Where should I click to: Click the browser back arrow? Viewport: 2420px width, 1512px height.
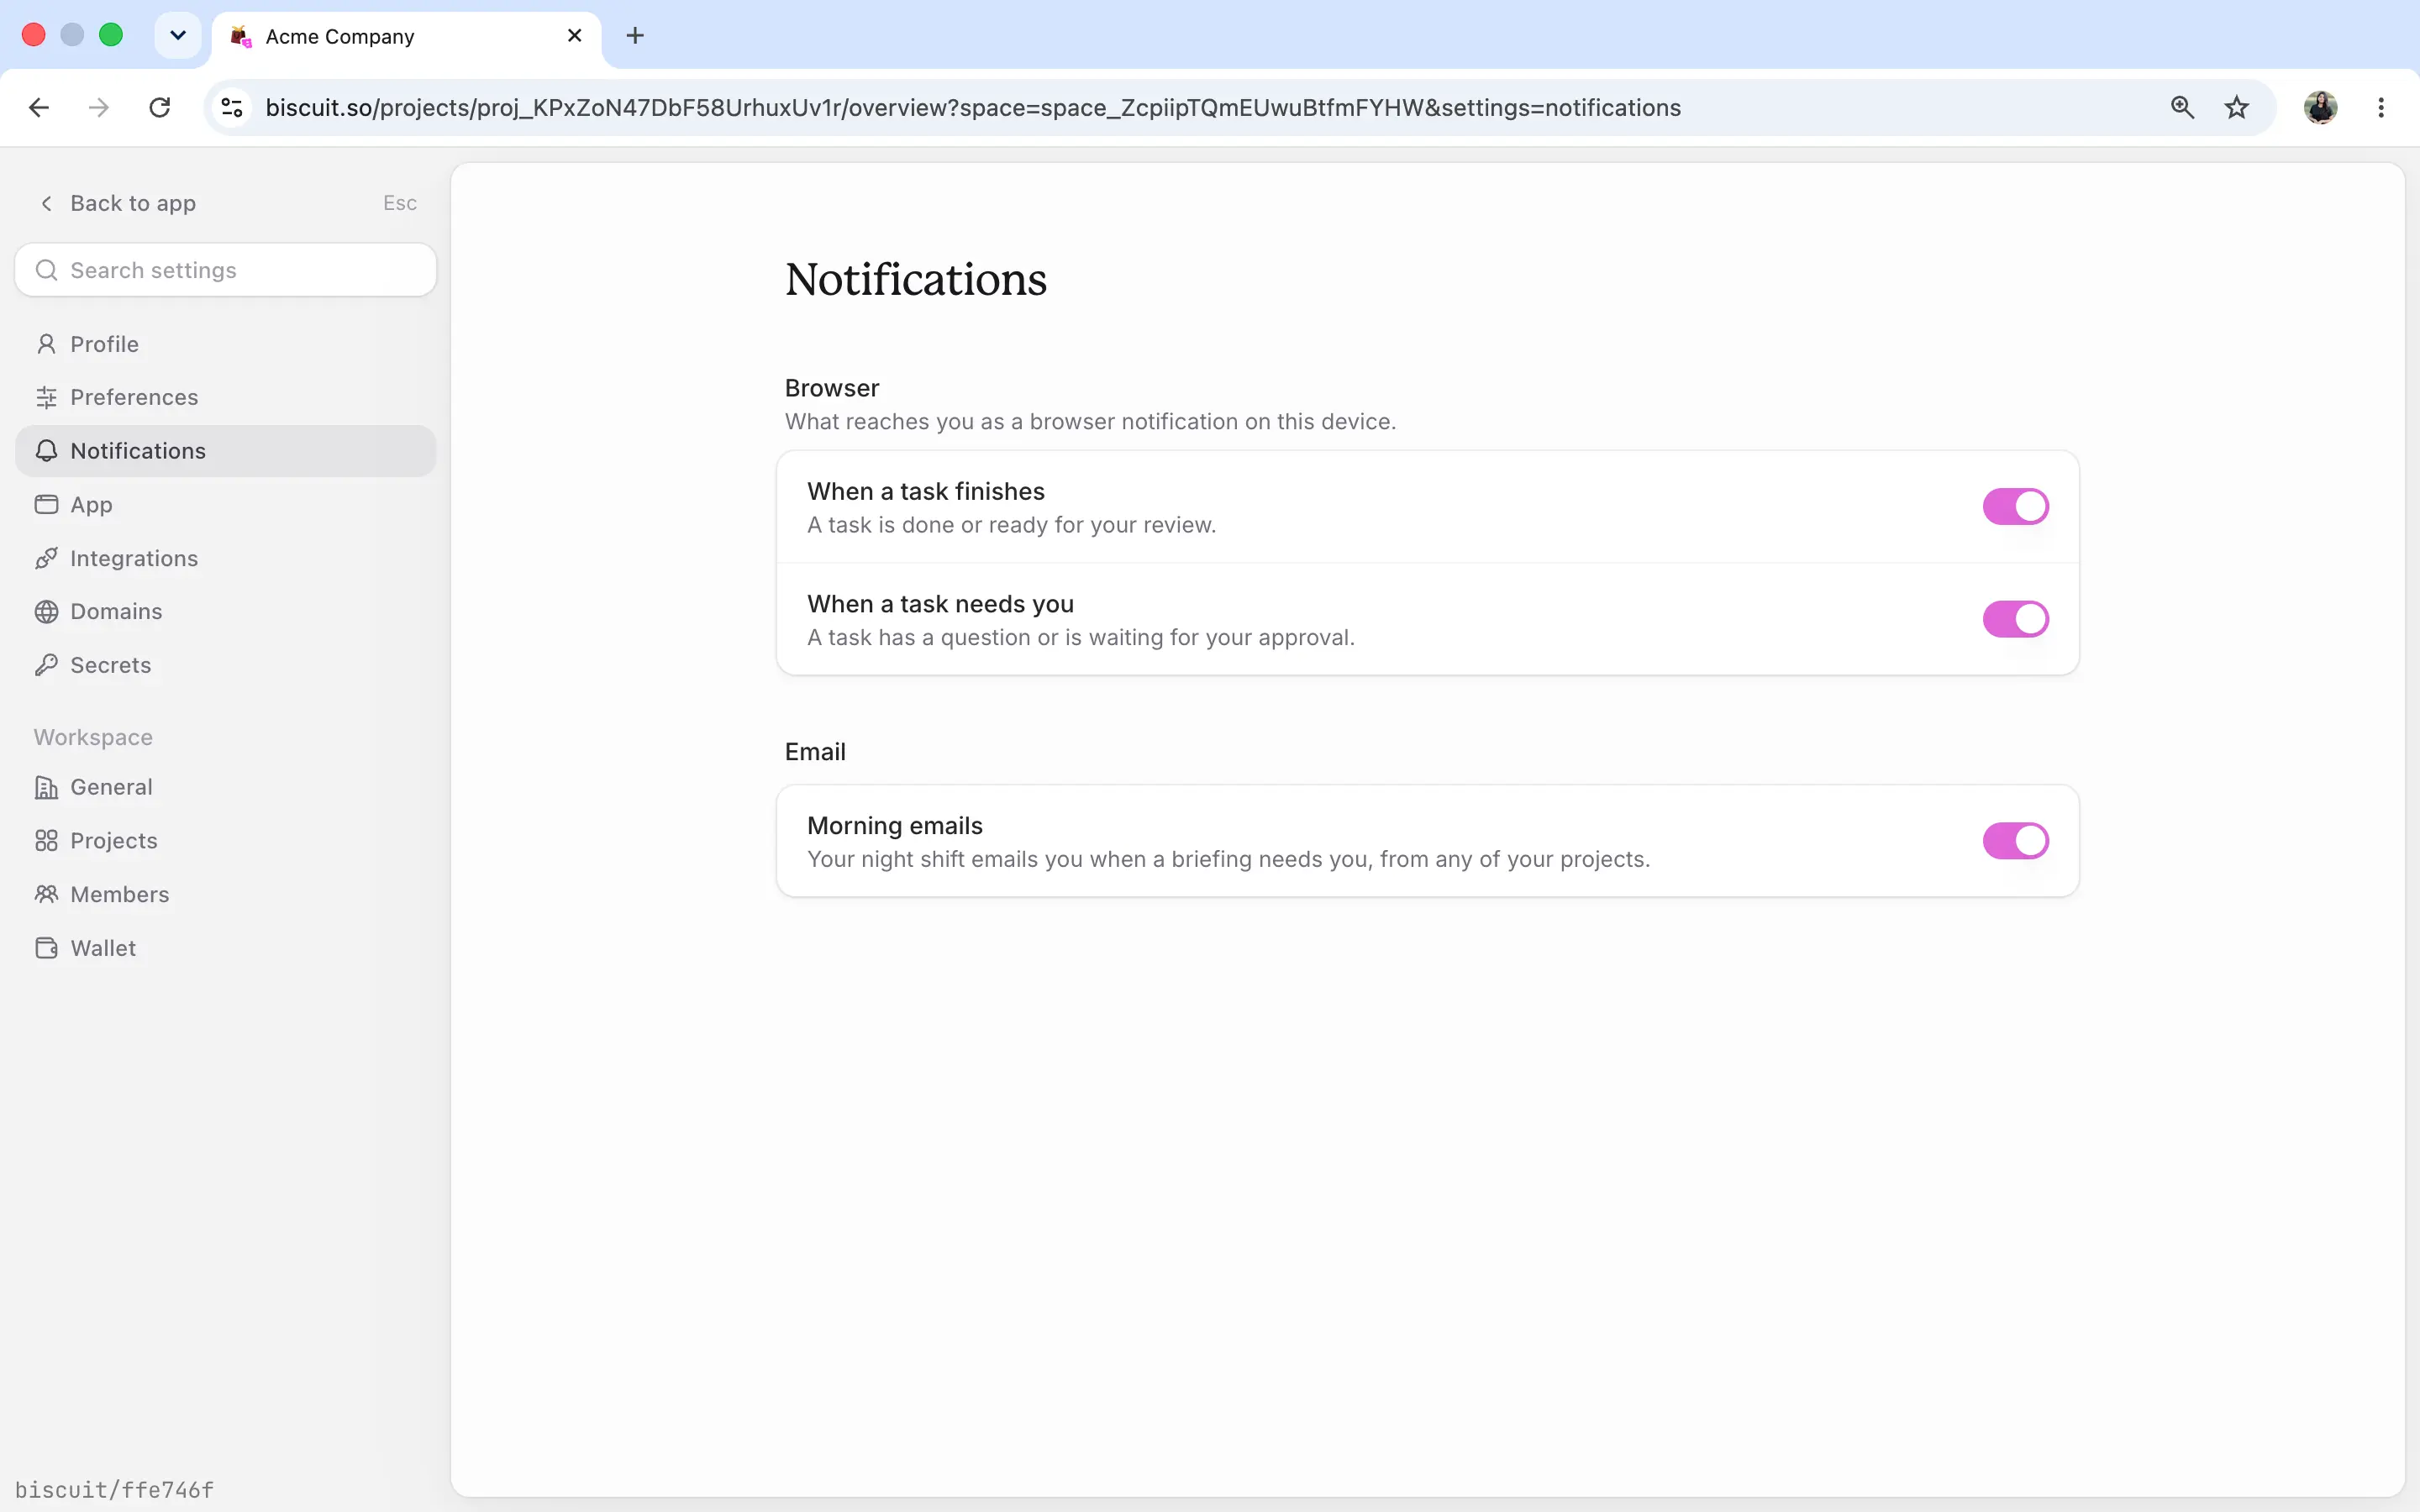[x=39, y=107]
